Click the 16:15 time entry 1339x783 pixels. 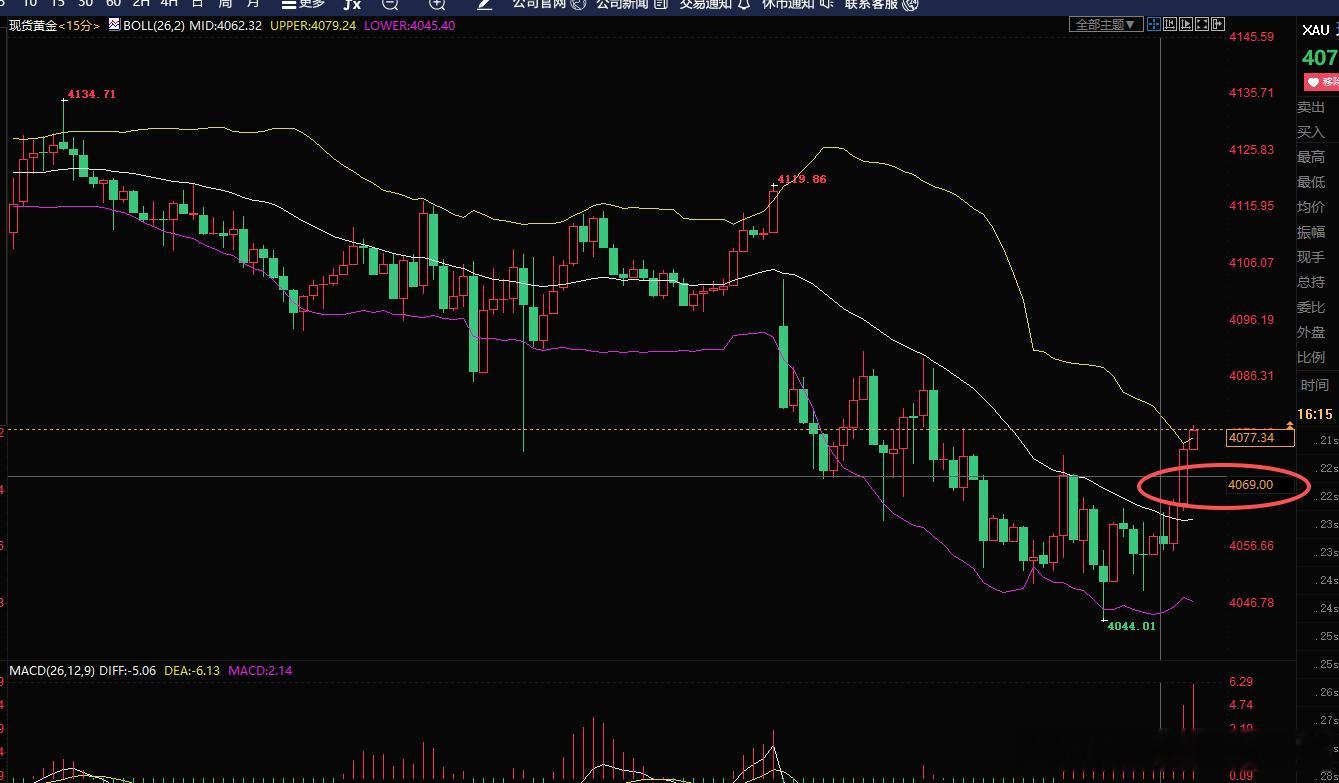1315,414
